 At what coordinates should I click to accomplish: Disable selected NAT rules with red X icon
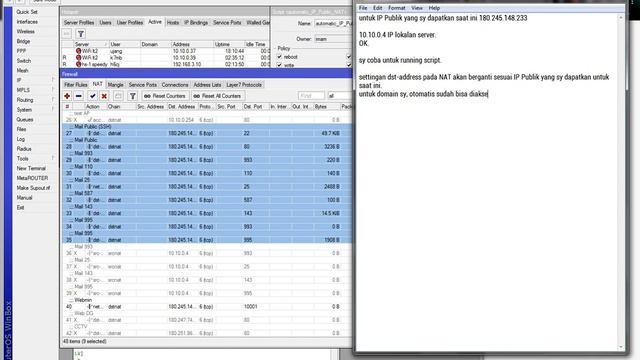(x=104, y=96)
